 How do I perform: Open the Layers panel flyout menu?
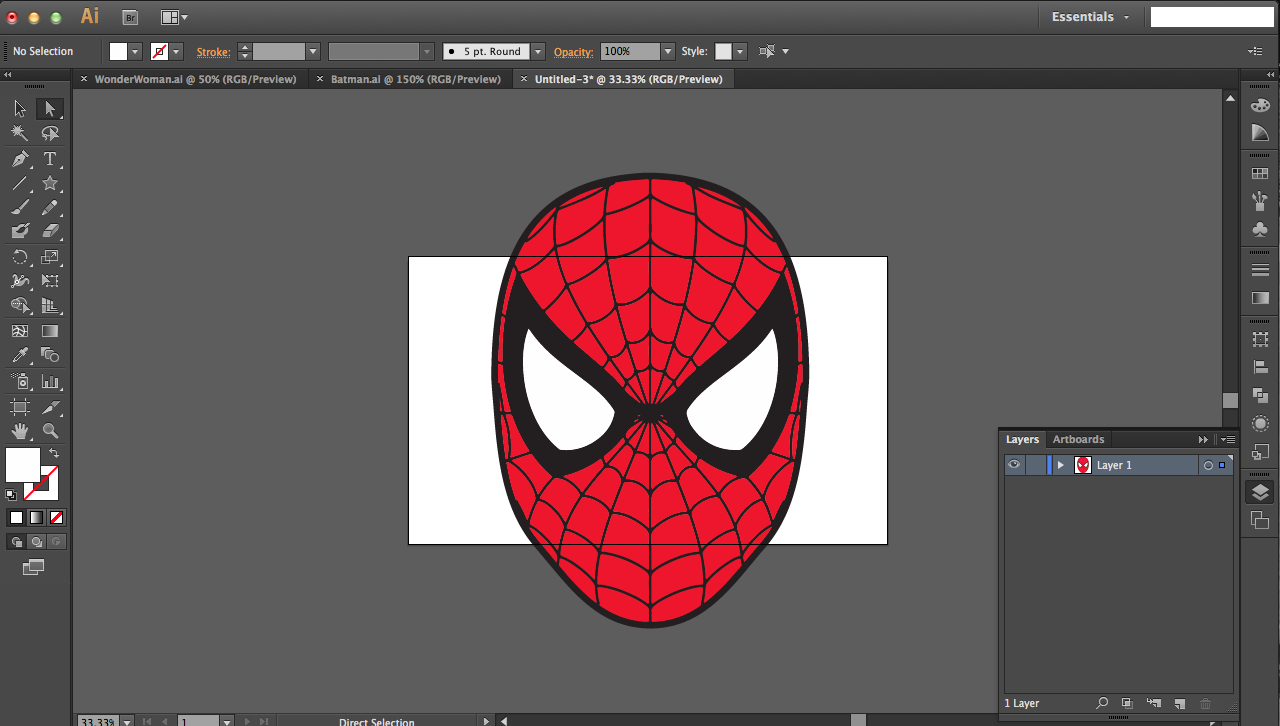coord(1228,439)
